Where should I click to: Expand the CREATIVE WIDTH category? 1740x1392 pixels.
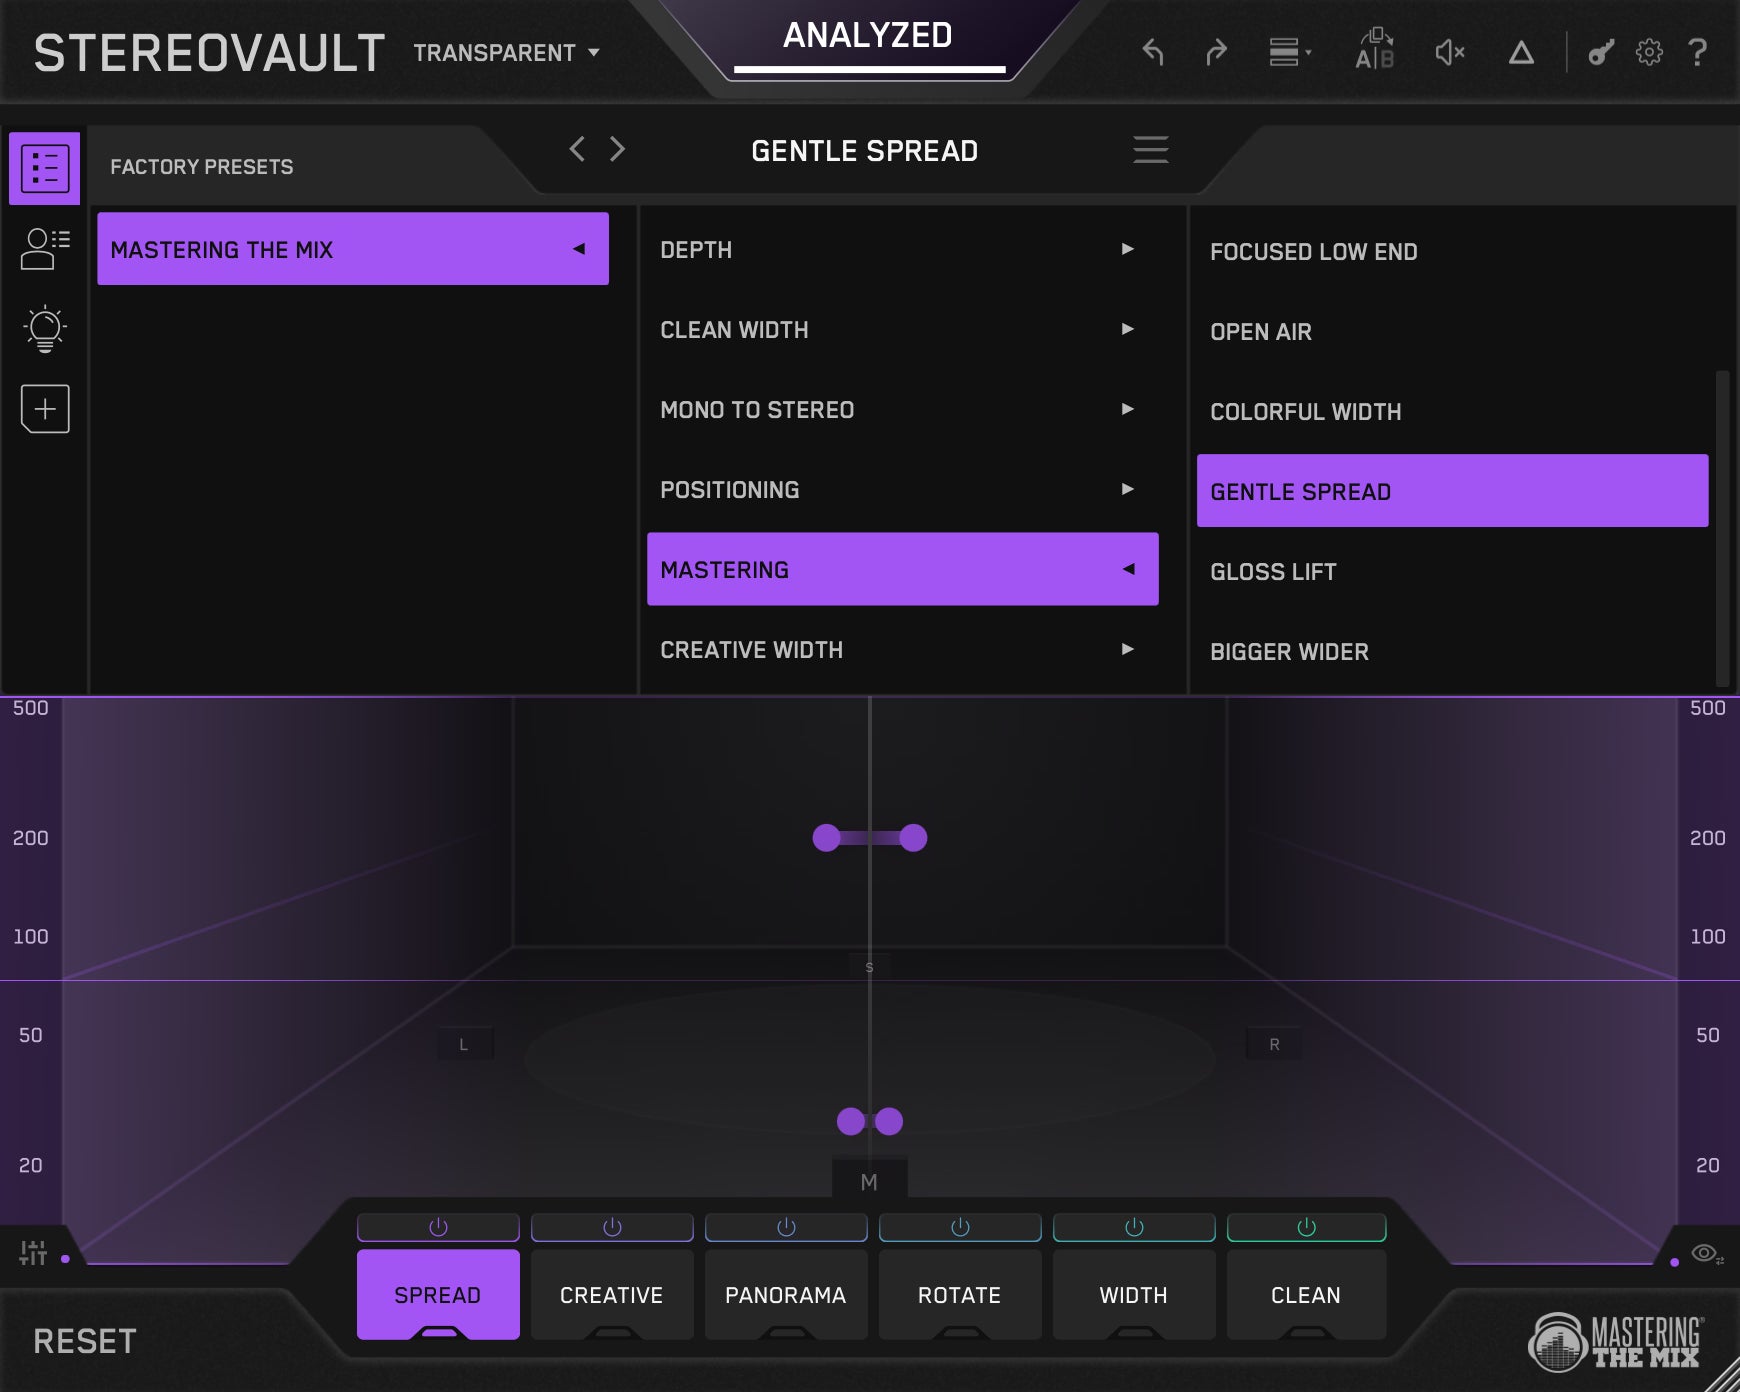(903, 649)
